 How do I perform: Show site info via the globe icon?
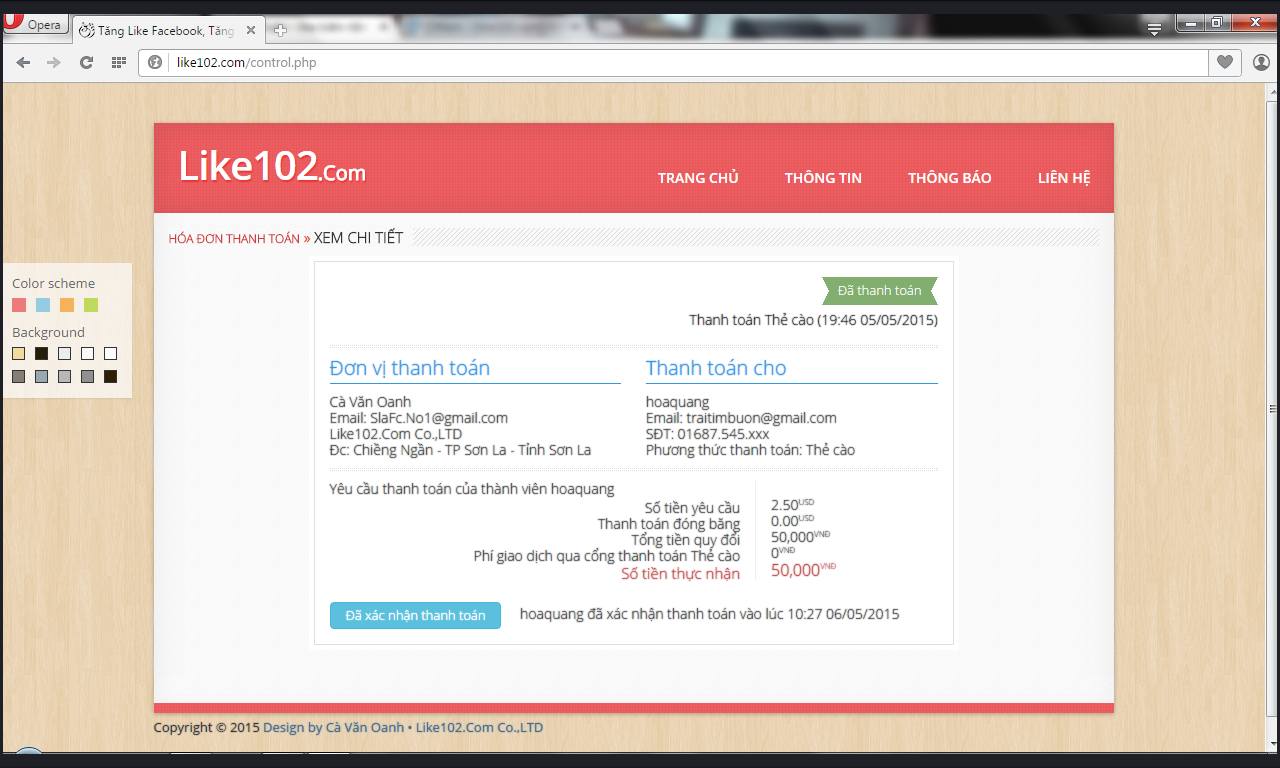155,62
